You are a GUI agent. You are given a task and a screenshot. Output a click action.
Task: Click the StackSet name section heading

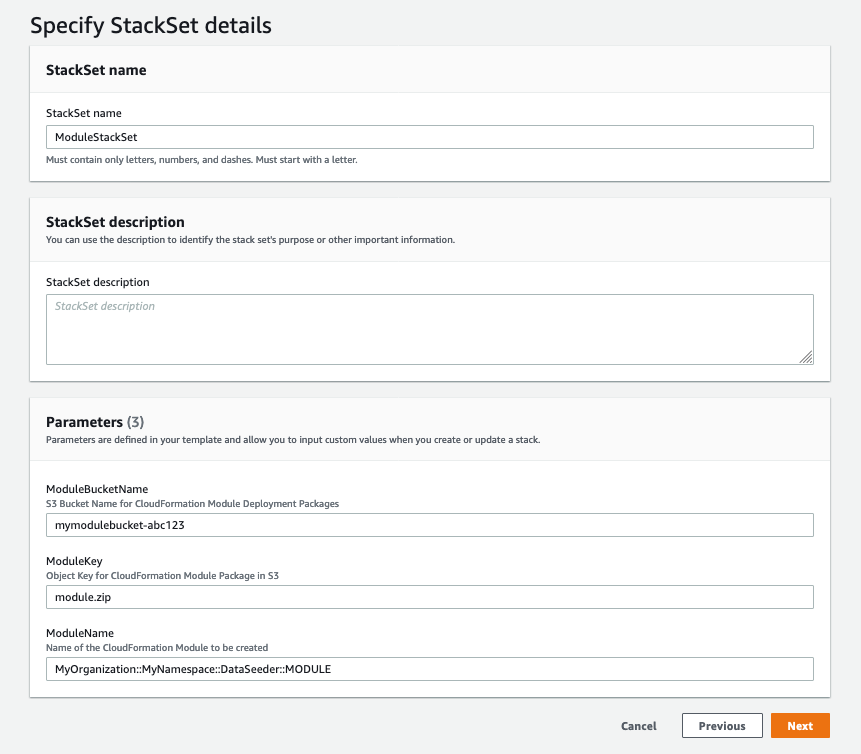click(x=97, y=70)
